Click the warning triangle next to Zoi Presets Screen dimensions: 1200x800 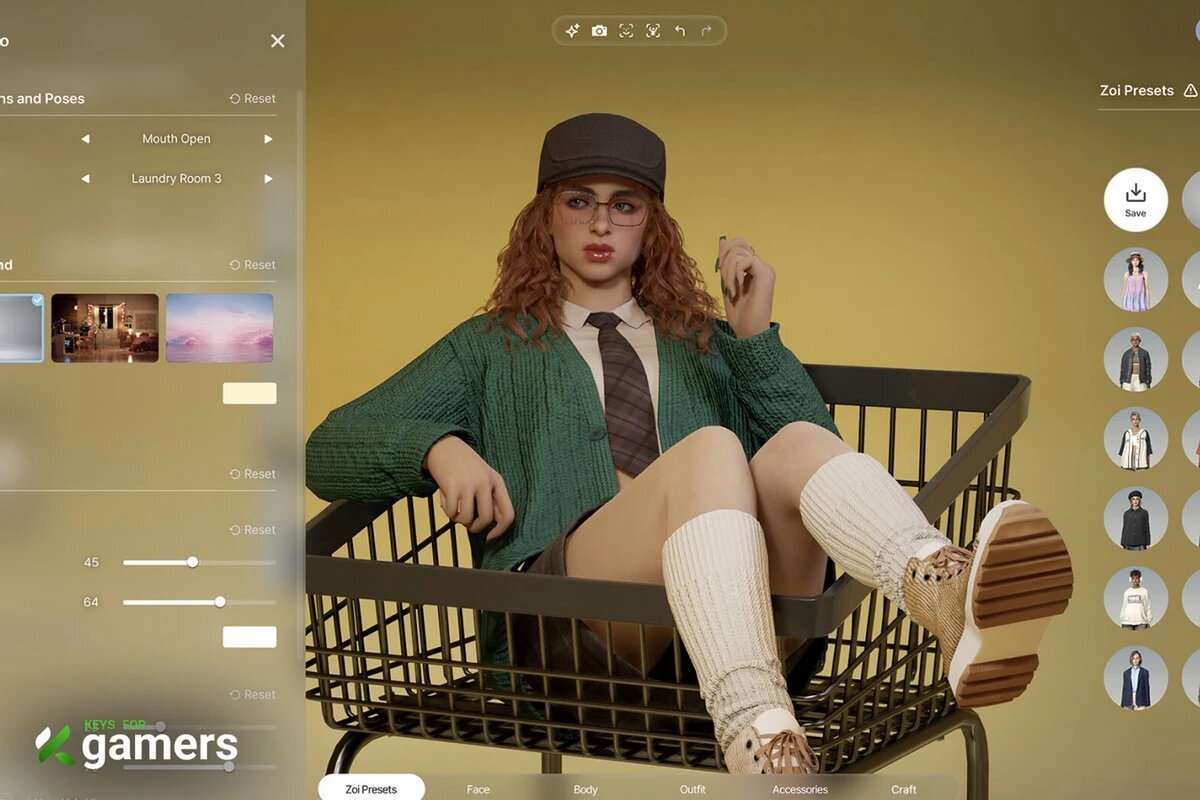1190,90
